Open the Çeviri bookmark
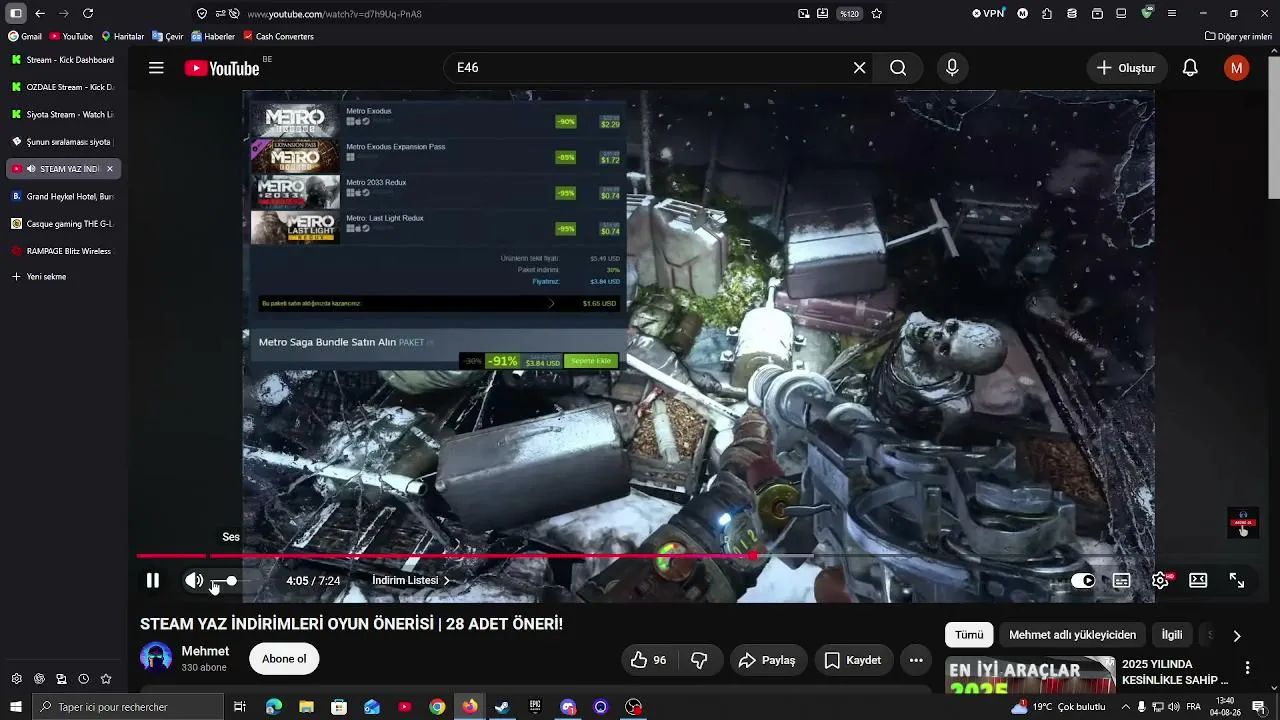 point(168,37)
